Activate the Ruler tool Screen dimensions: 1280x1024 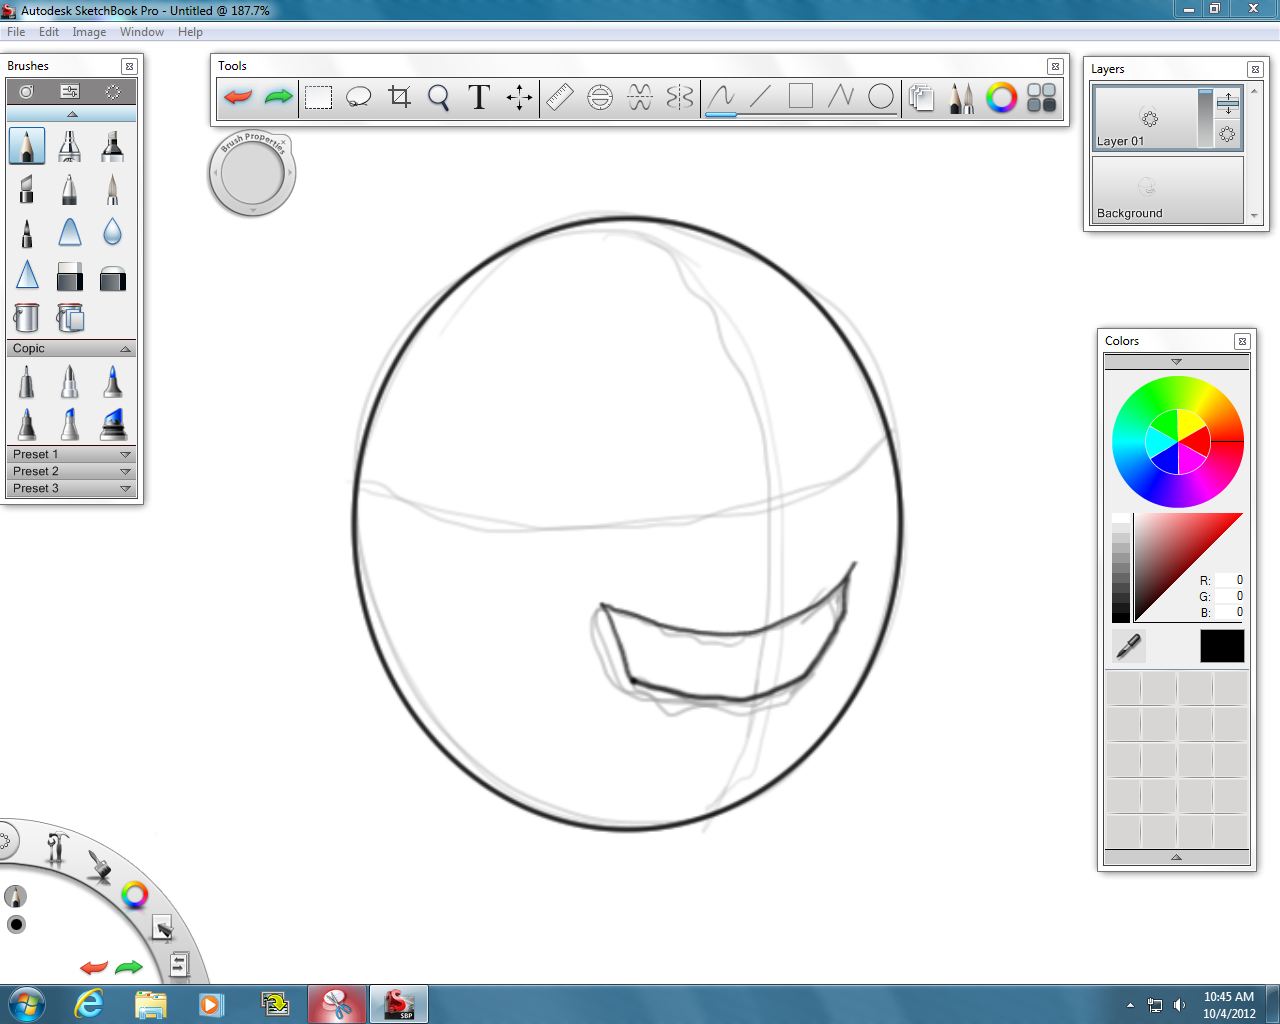click(x=559, y=97)
